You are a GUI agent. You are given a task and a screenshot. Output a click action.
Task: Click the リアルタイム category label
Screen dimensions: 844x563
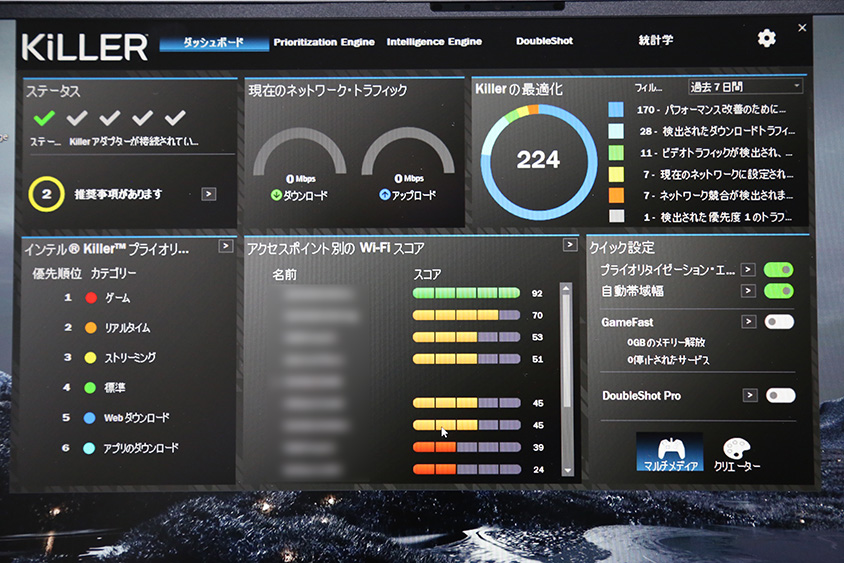(127, 327)
